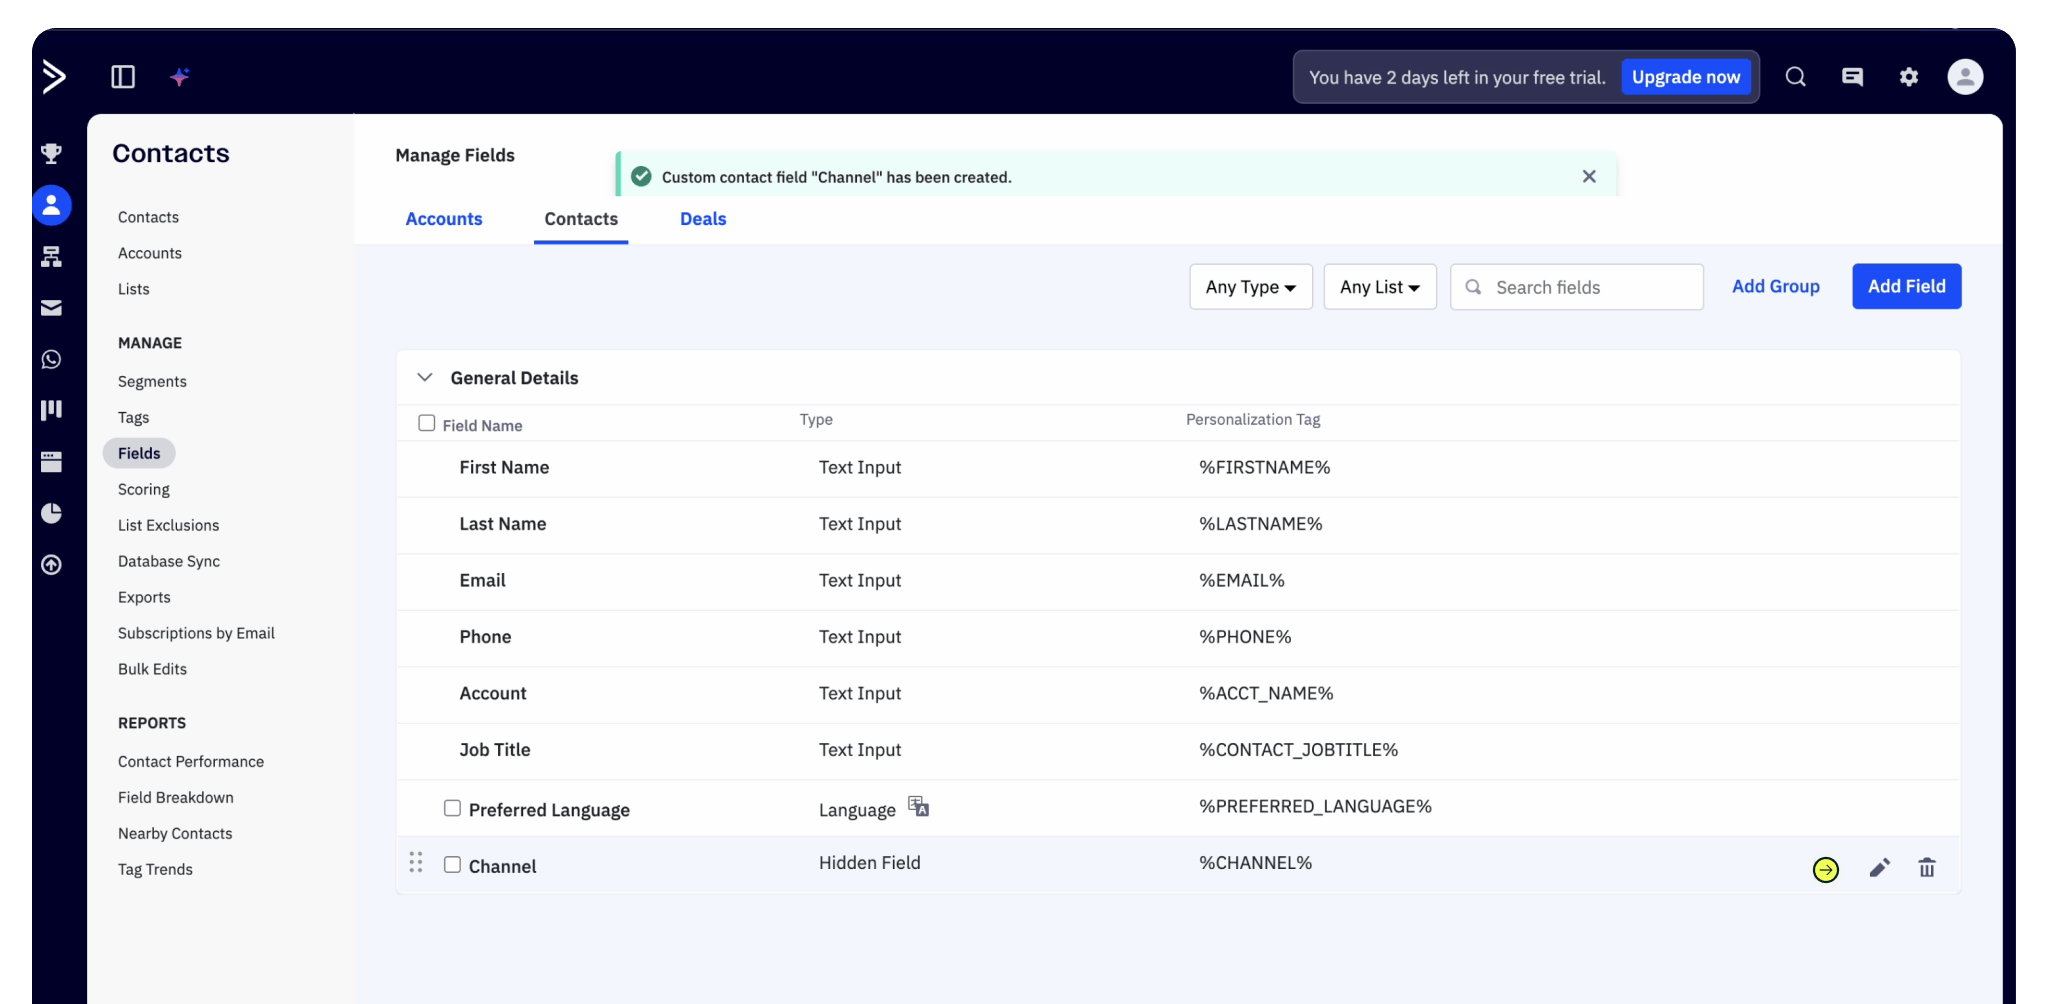Viewport: 2048px width, 1004px height.
Task: Collapse the General Details group
Action: (425, 377)
